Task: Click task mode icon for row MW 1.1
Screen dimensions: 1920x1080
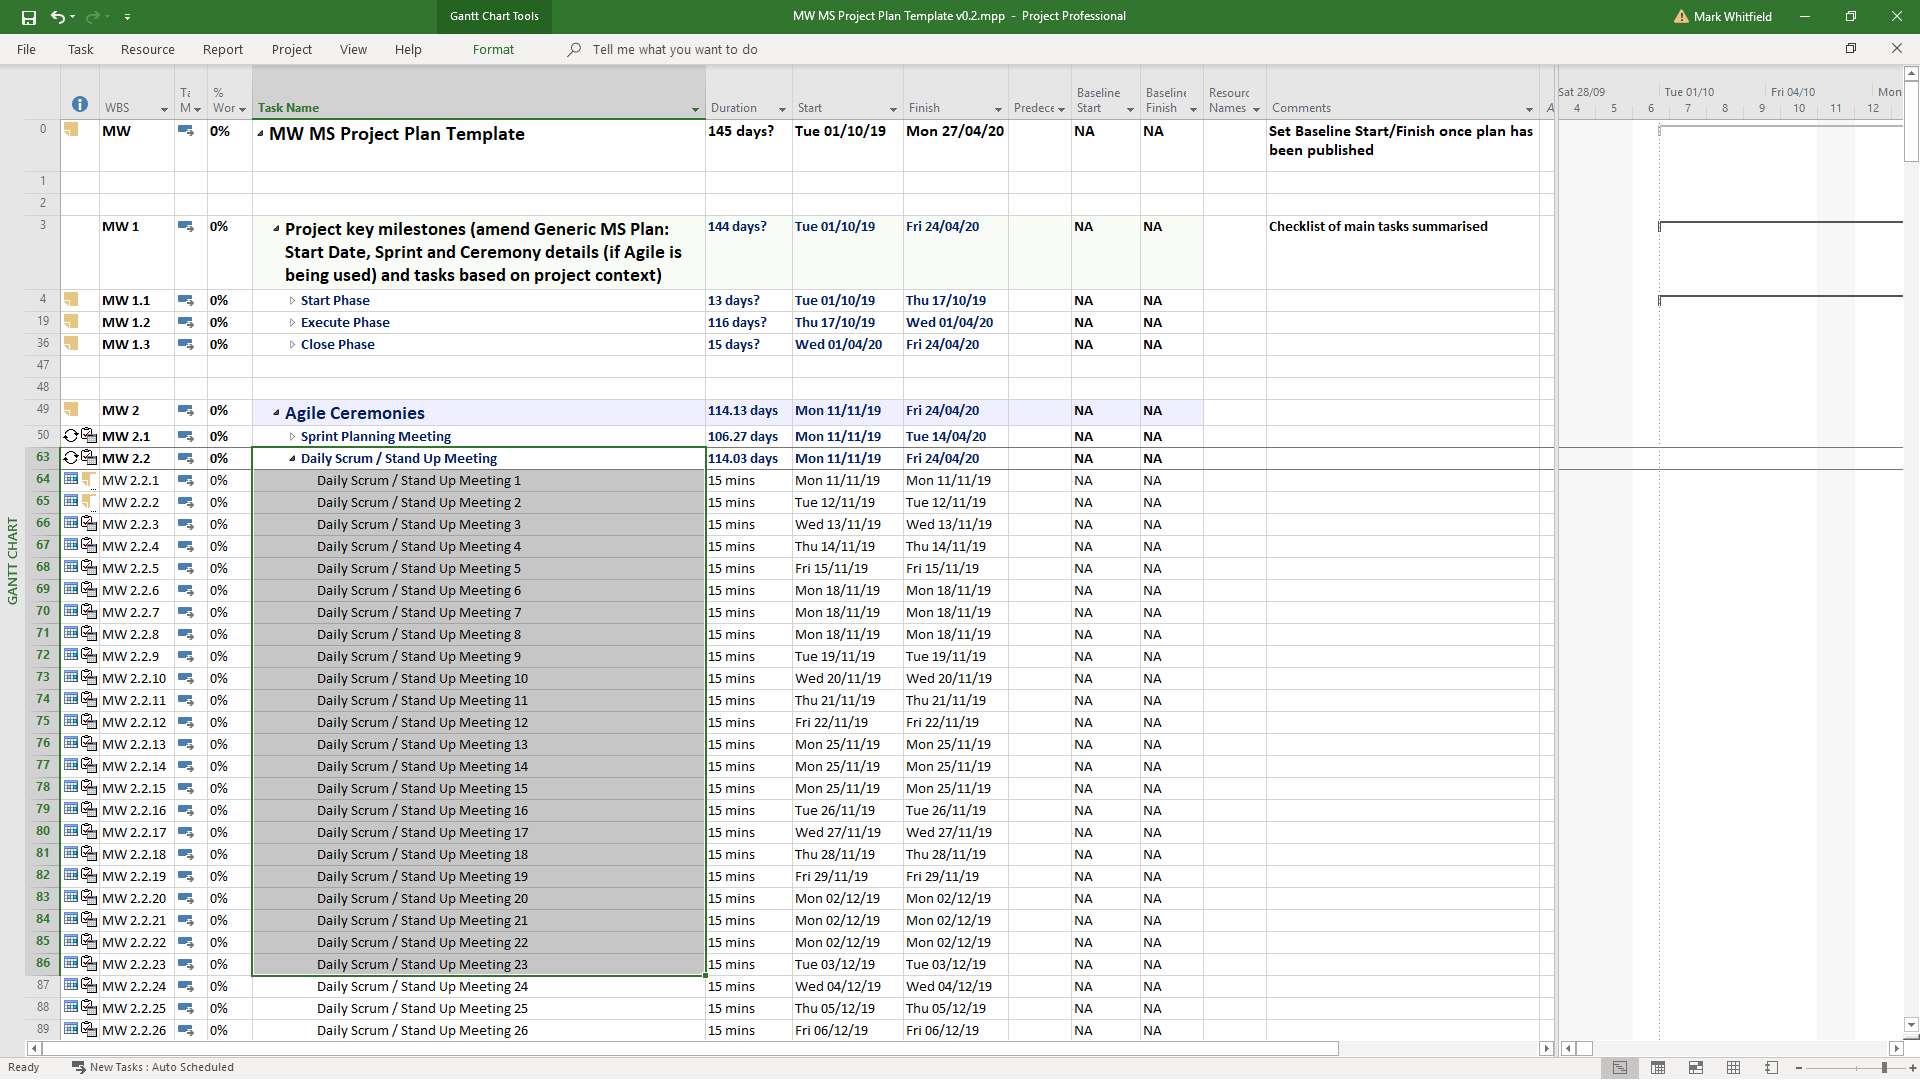Action: pos(186,300)
